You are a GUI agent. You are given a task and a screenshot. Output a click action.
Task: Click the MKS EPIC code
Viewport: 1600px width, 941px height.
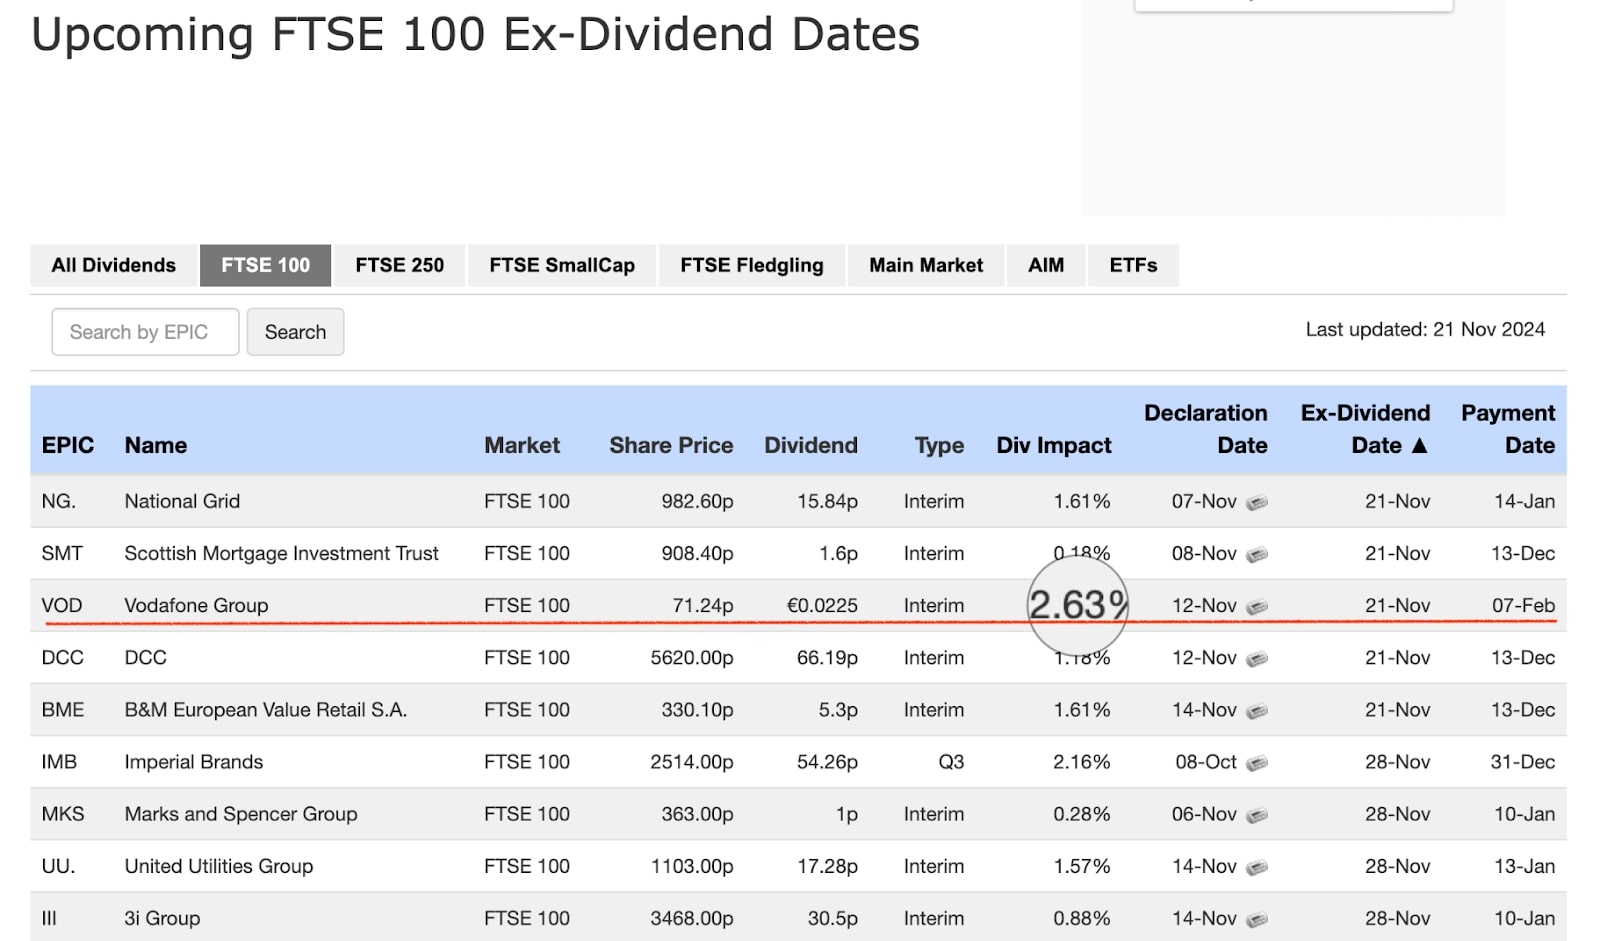tap(63, 814)
